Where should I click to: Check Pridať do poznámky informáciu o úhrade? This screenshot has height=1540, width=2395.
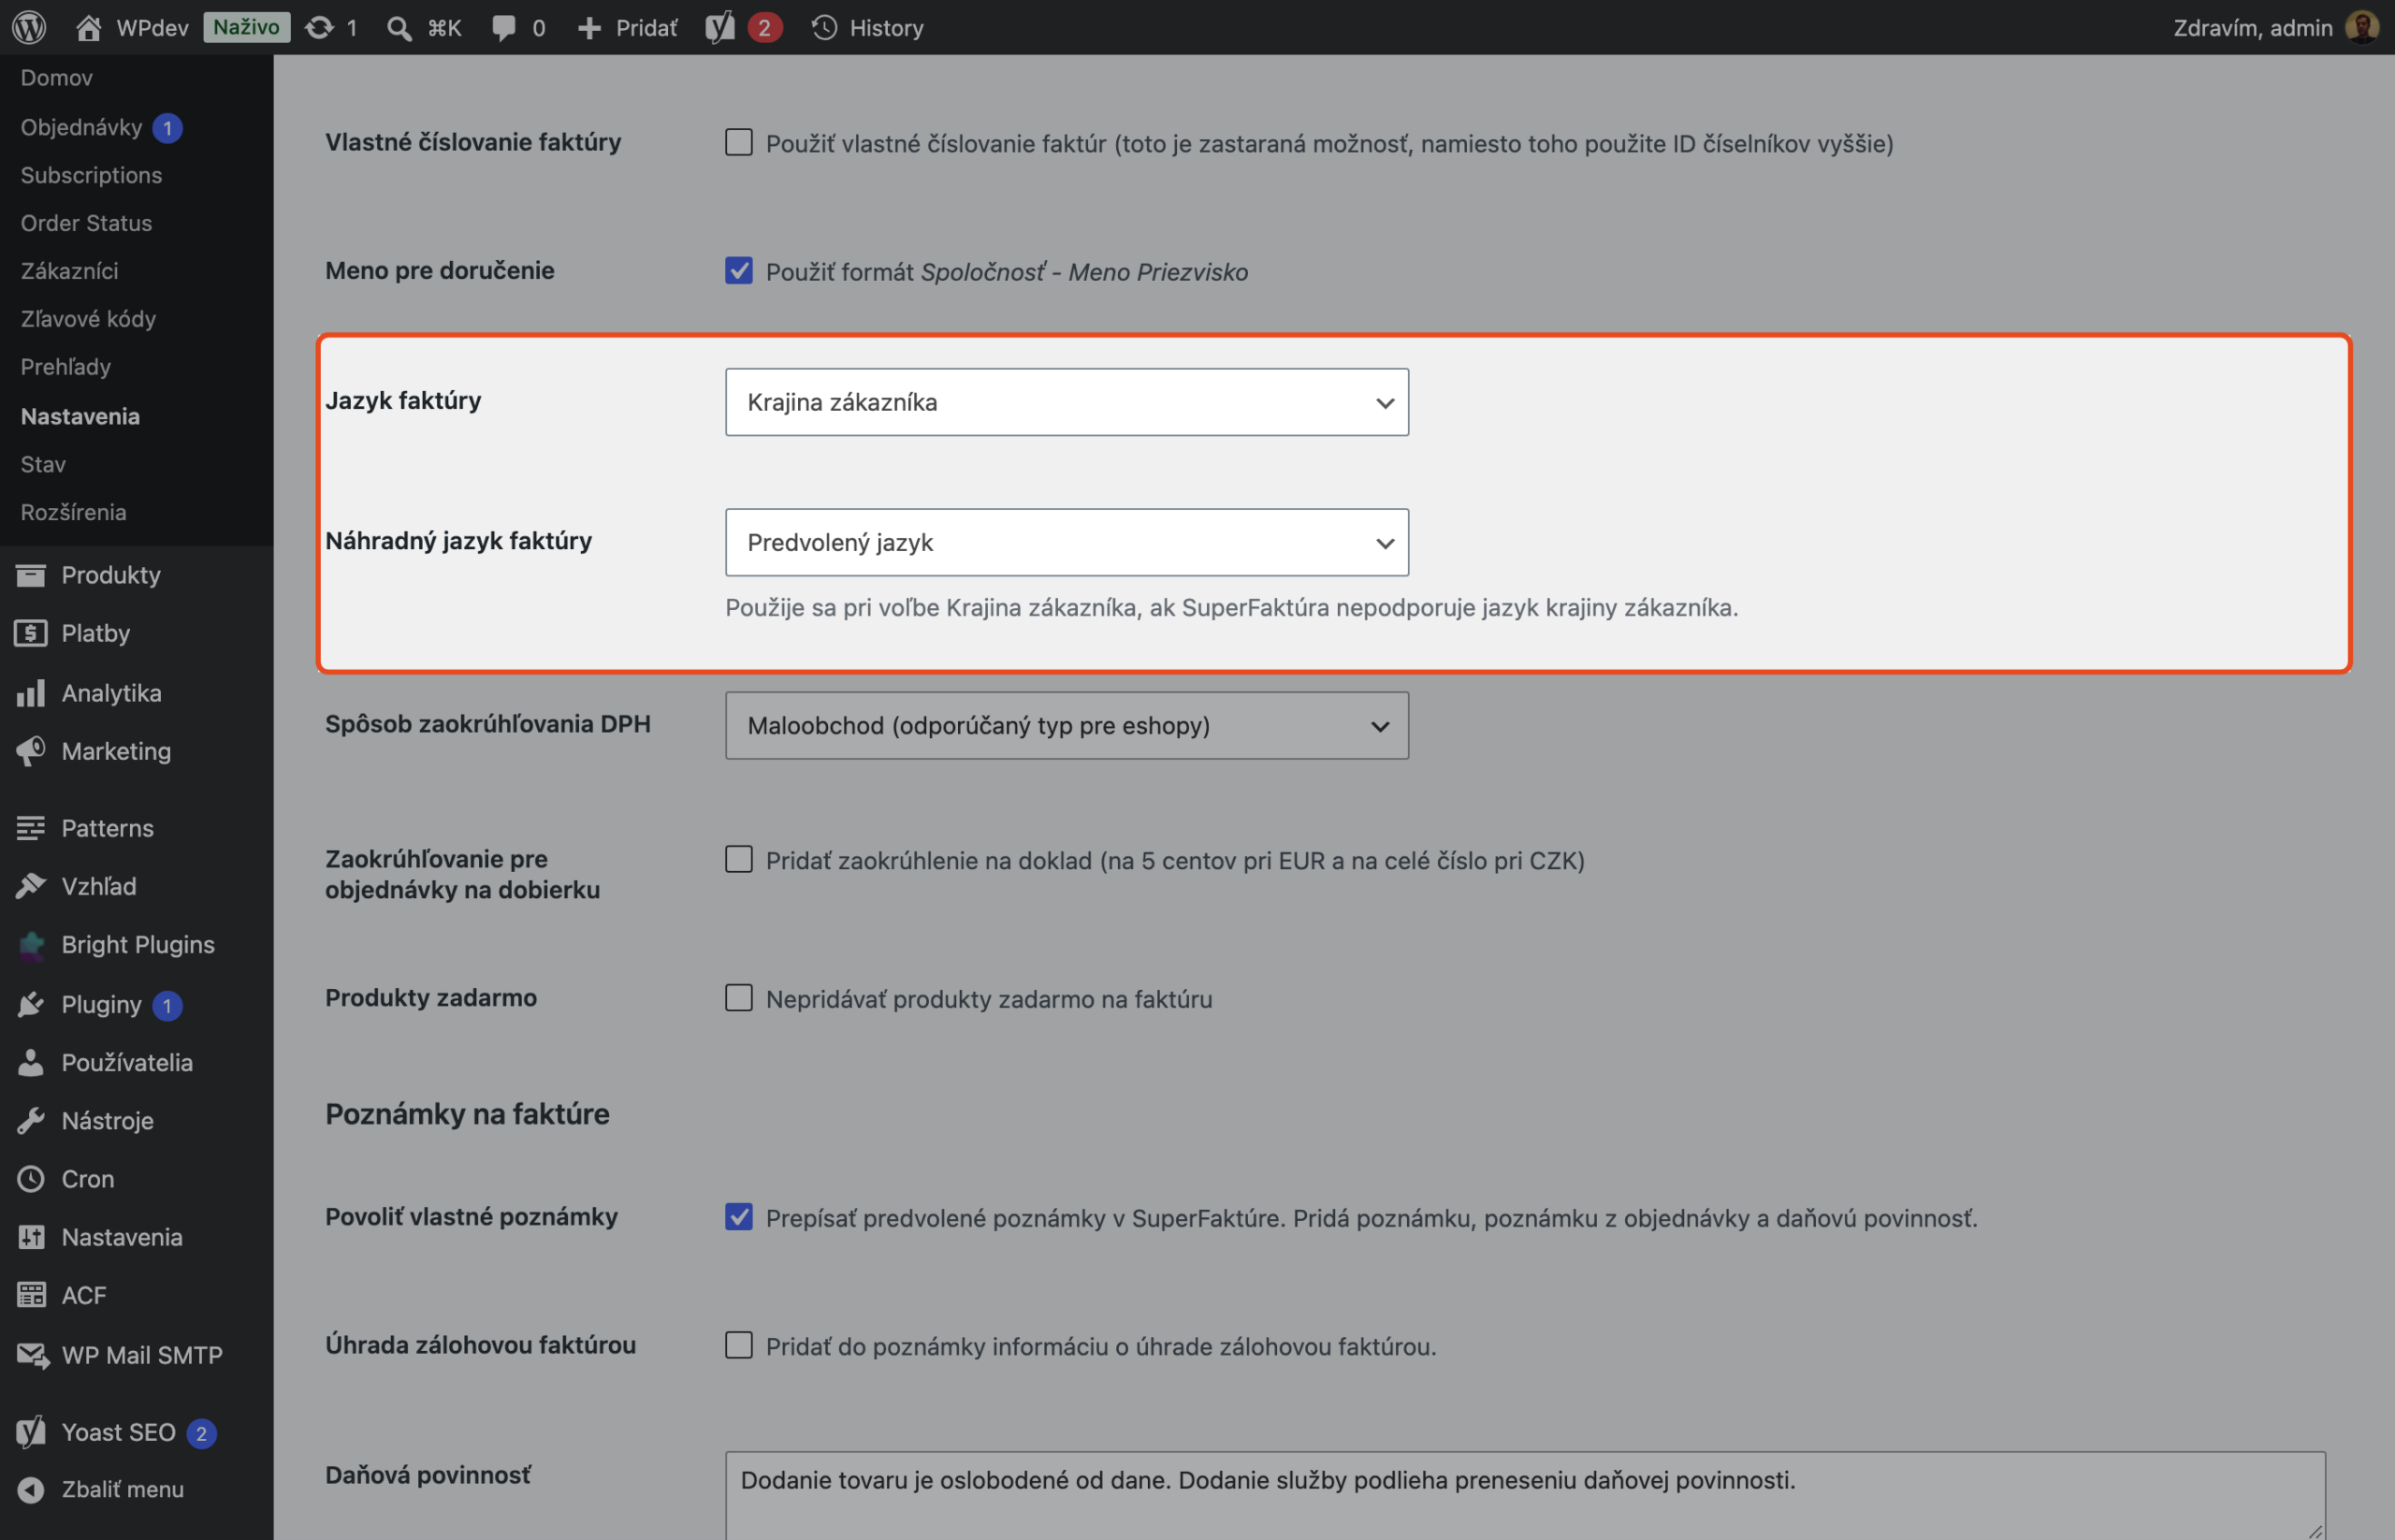739,1345
